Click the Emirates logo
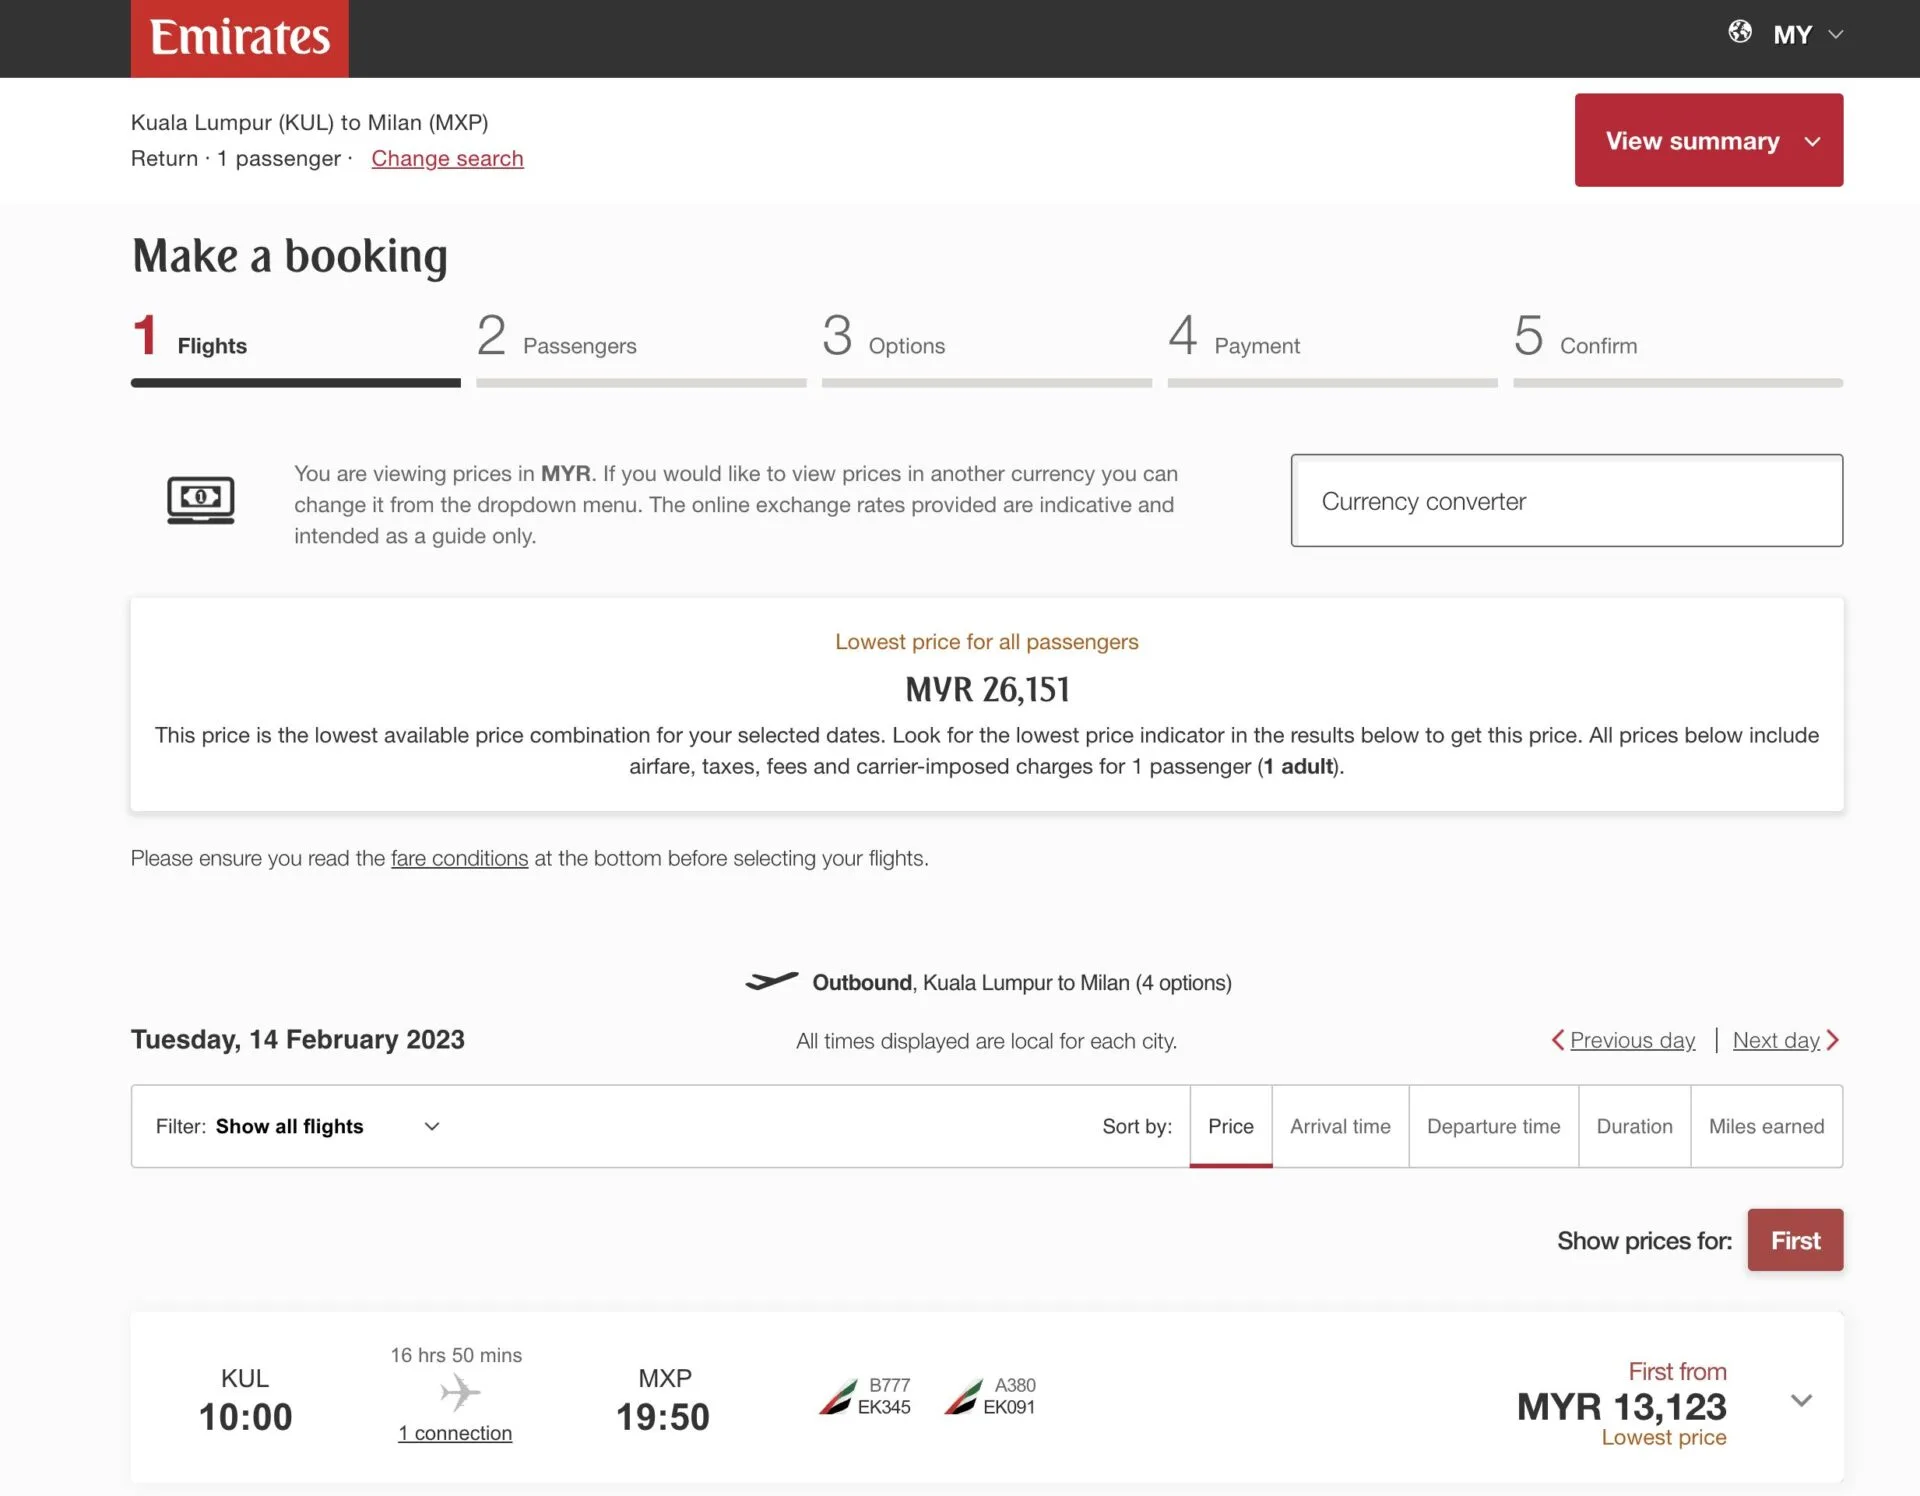The width and height of the screenshot is (1920, 1496). tap(239, 38)
